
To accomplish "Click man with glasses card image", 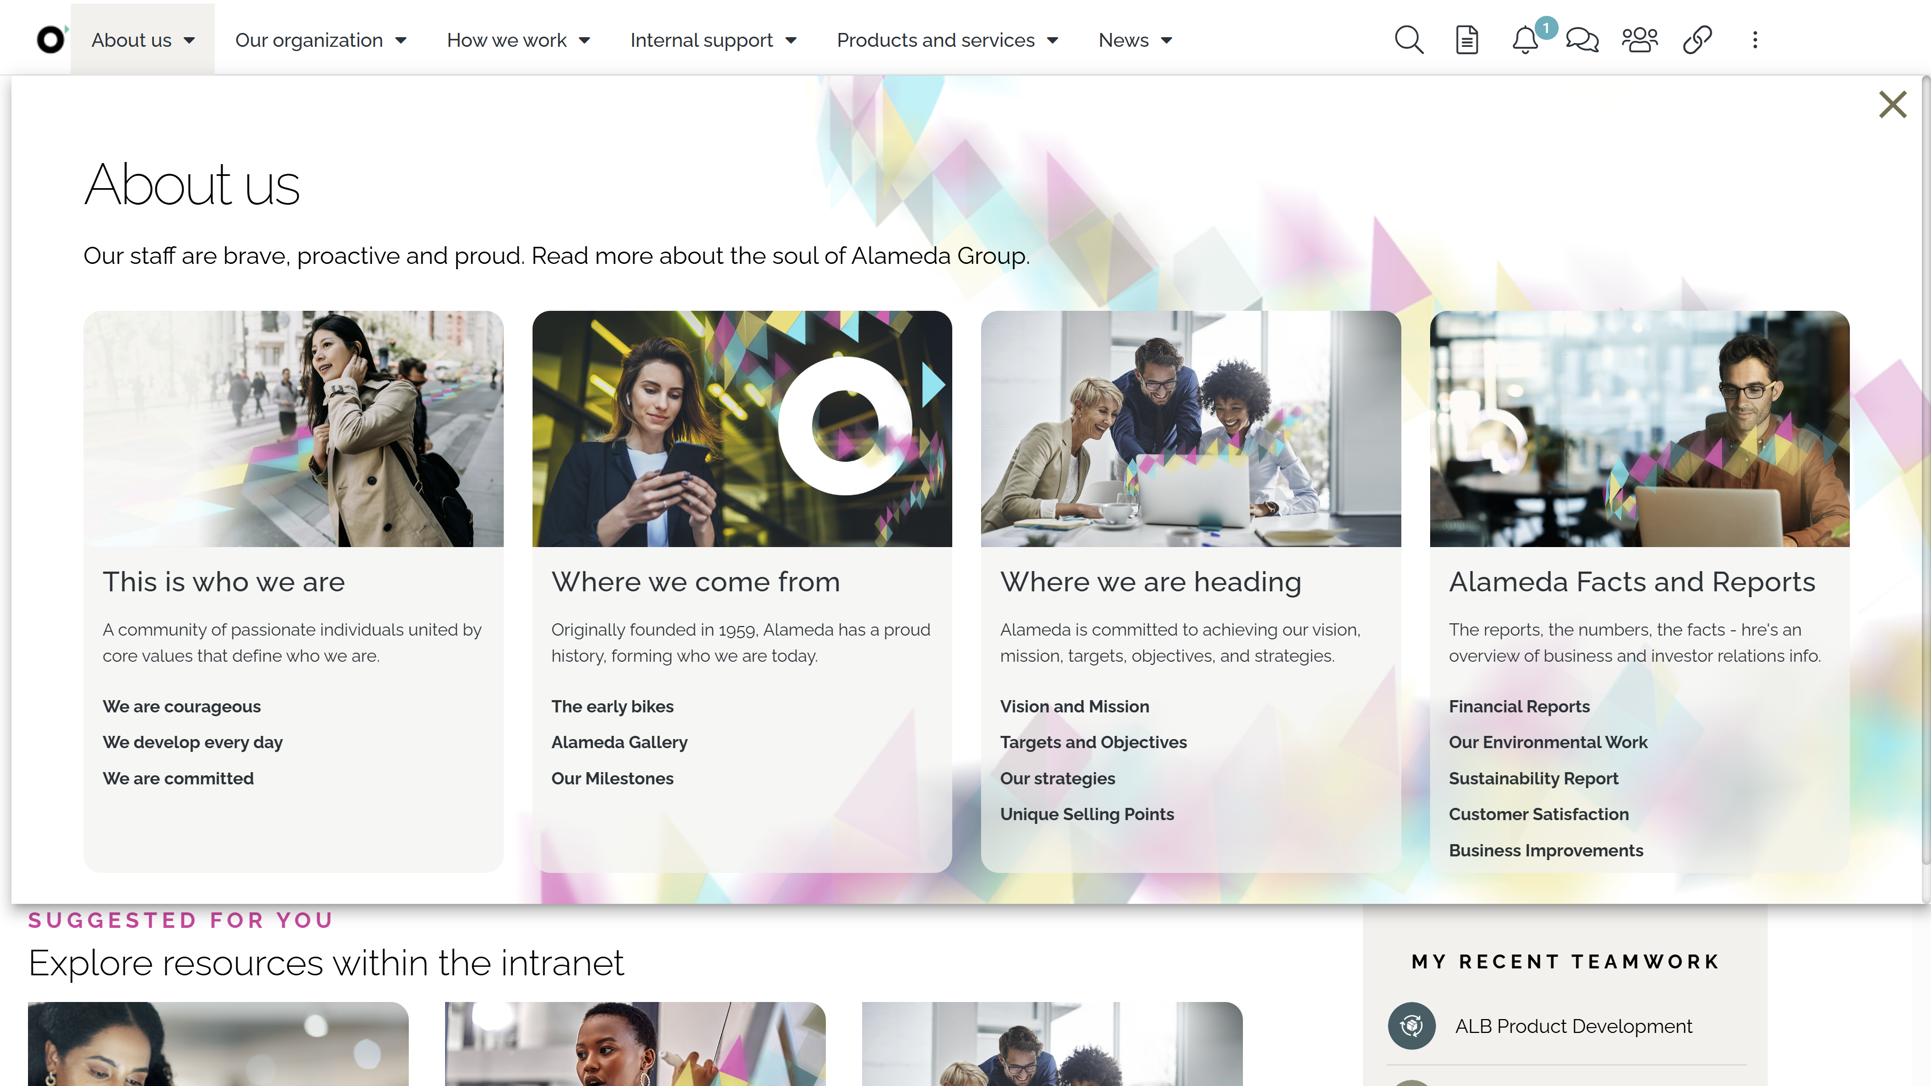I will (x=1639, y=428).
